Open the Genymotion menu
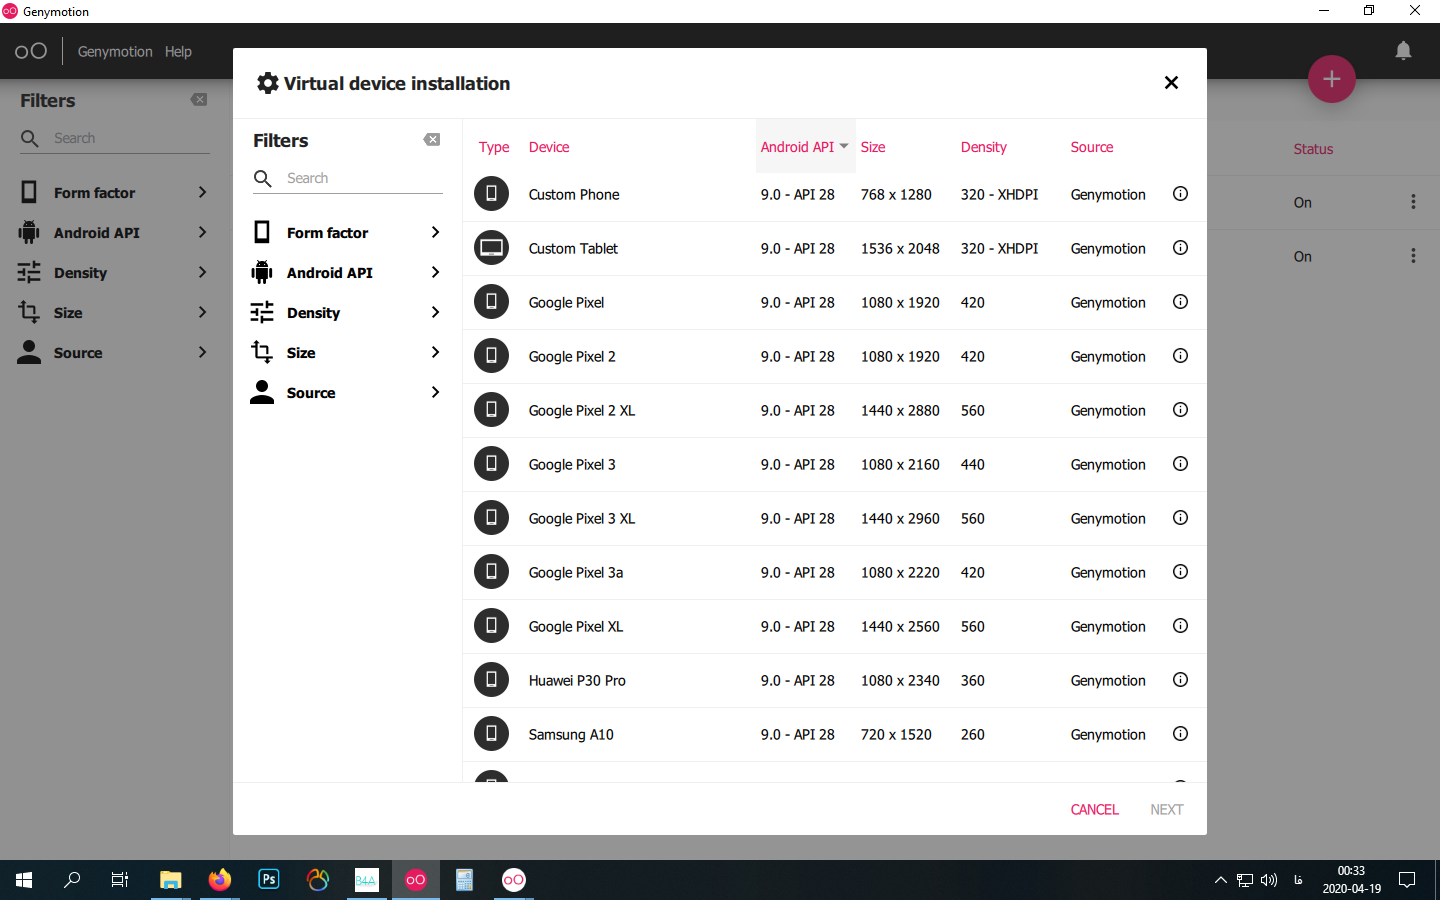The width and height of the screenshot is (1440, 900). [115, 51]
